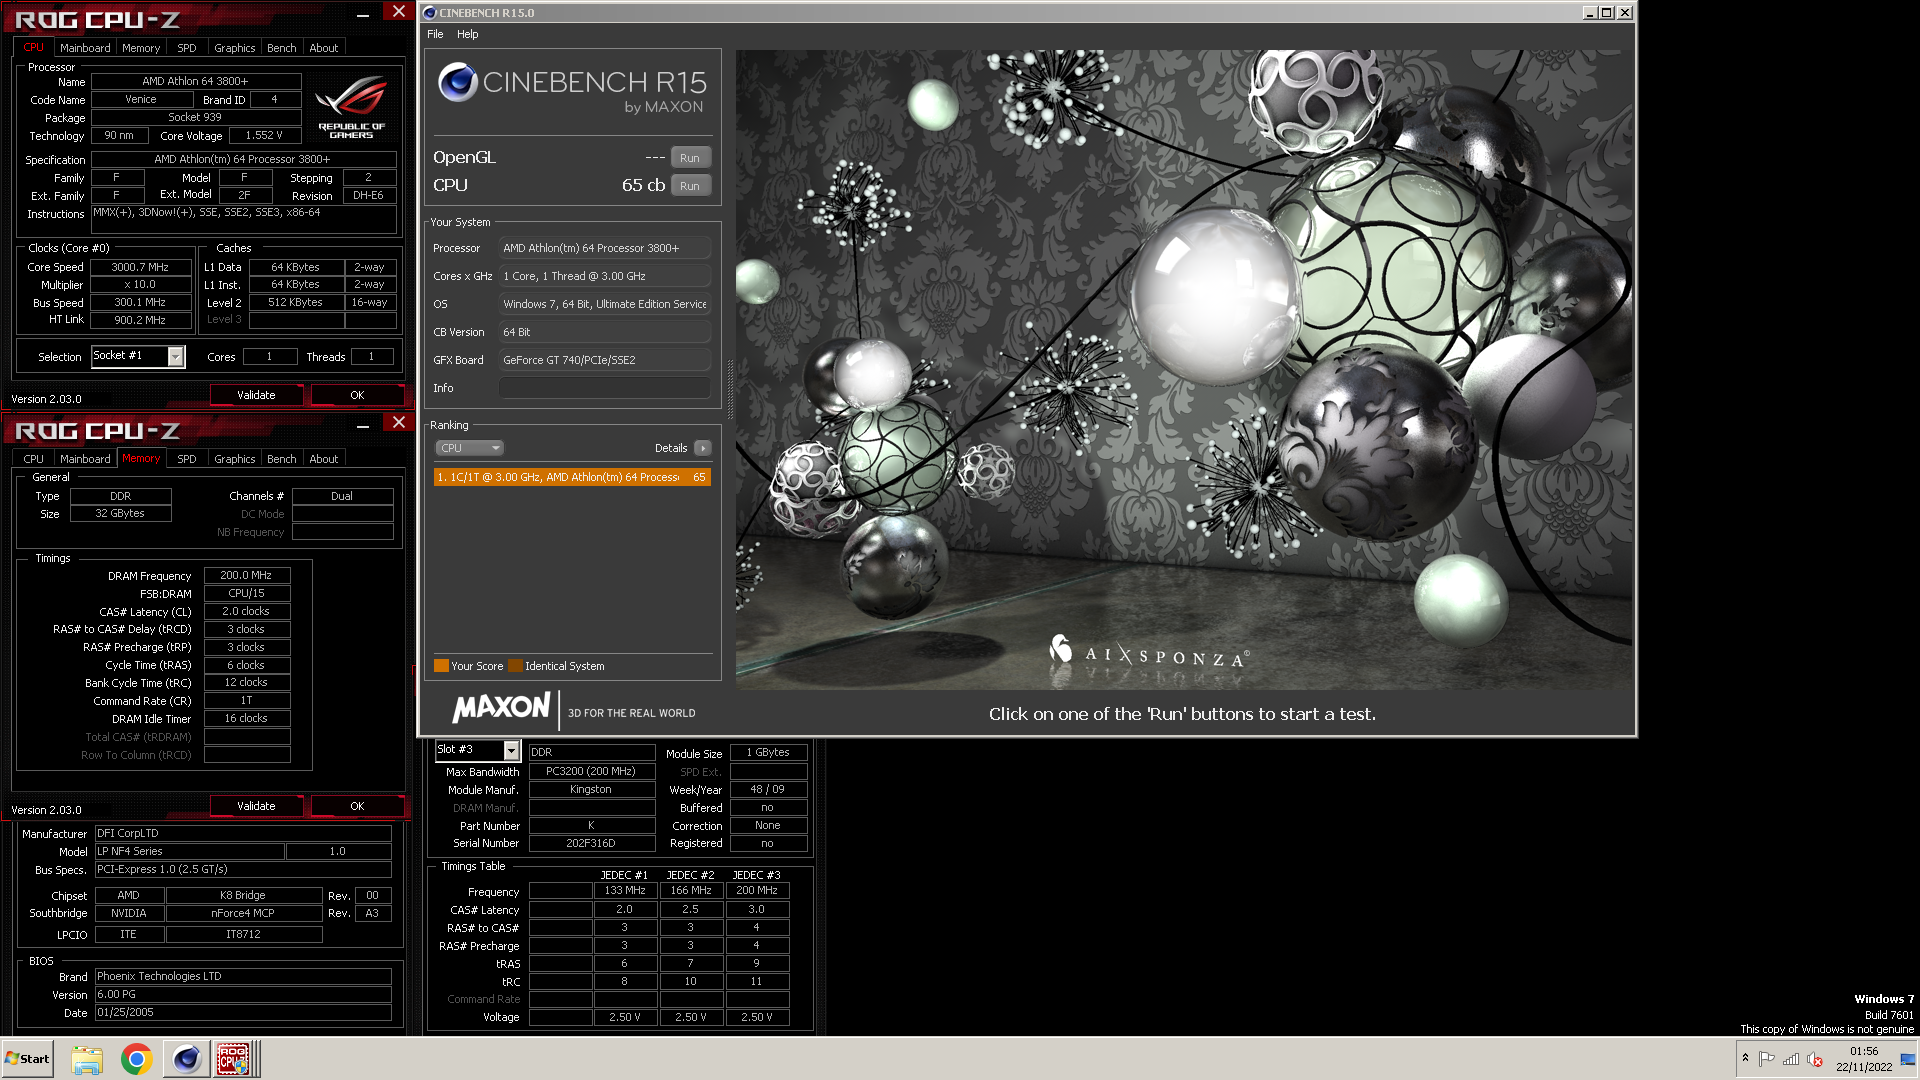
Task: Run the CPU benchmark test
Action: 690,186
